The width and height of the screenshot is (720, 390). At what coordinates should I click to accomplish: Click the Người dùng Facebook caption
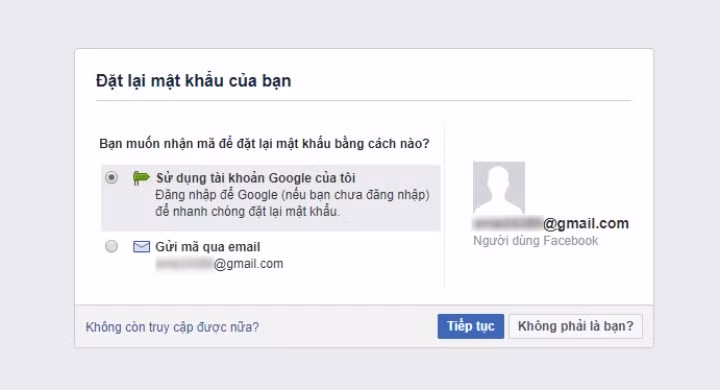[535, 241]
